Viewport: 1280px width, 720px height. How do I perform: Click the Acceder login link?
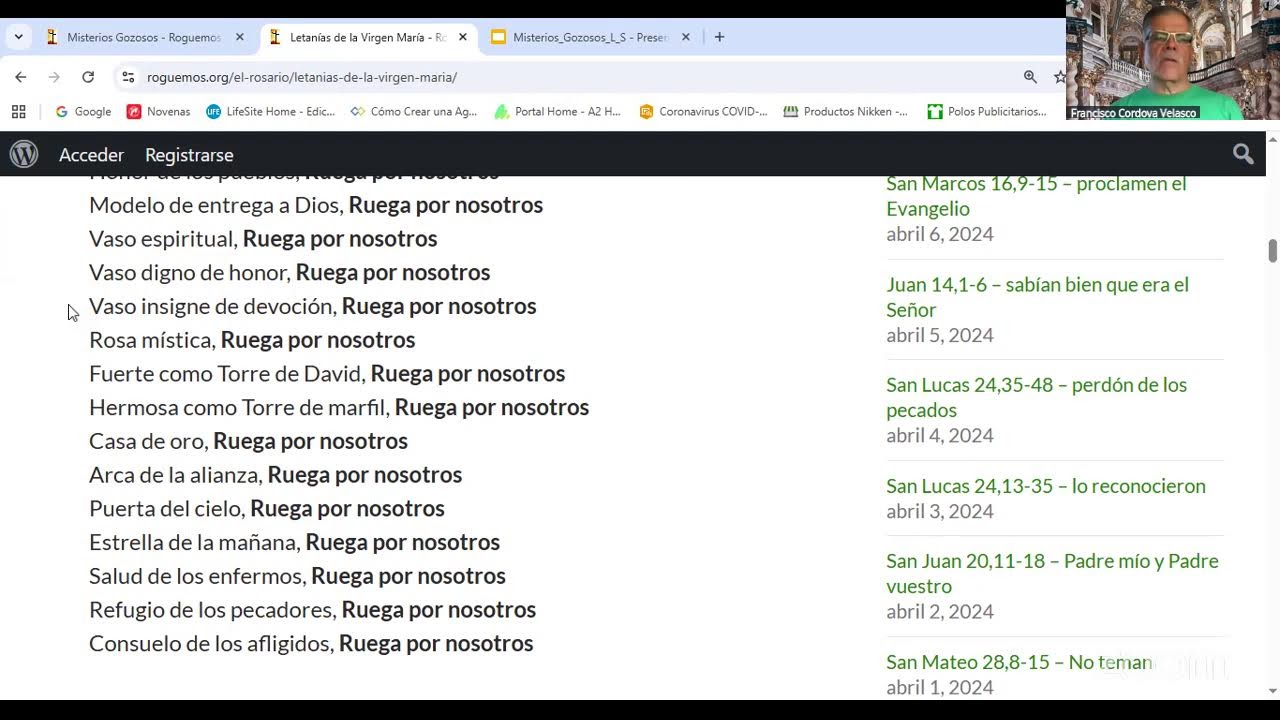click(x=91, y=155)
